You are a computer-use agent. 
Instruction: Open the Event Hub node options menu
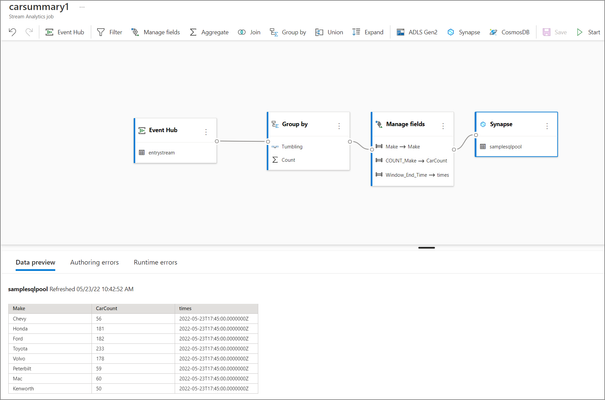[206, 132]
